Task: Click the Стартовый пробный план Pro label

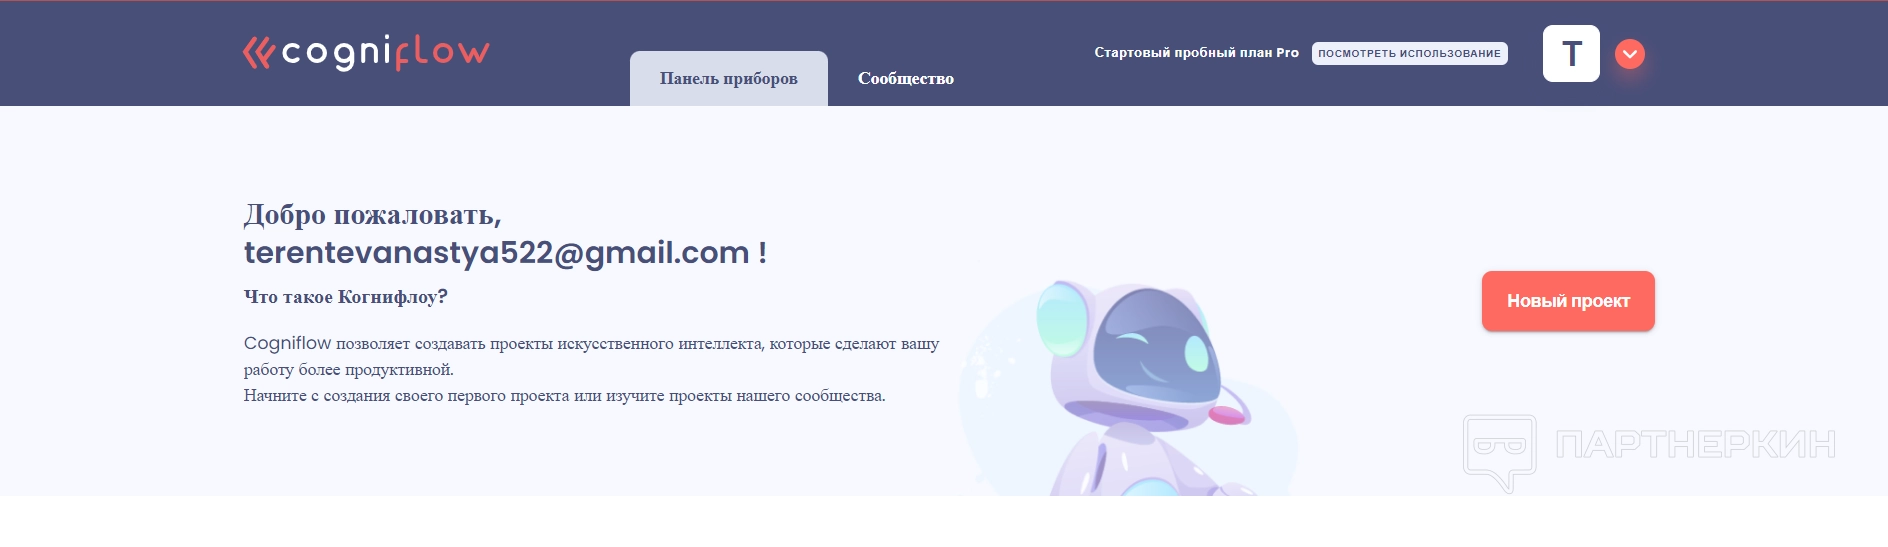Action: 1196,53
